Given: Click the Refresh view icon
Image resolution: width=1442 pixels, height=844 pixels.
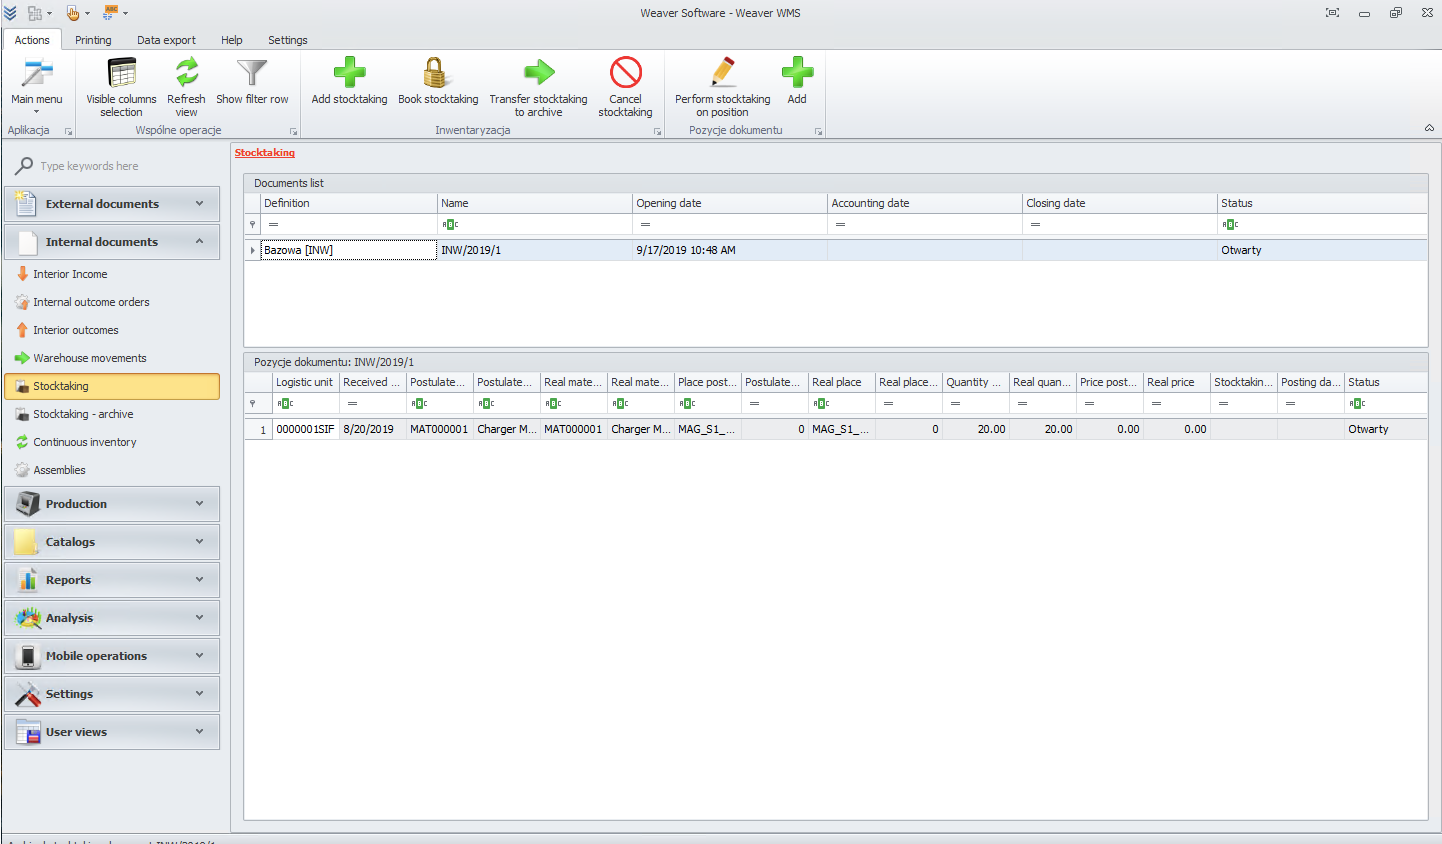Looking at the screenshot, I should click(186, 73).
